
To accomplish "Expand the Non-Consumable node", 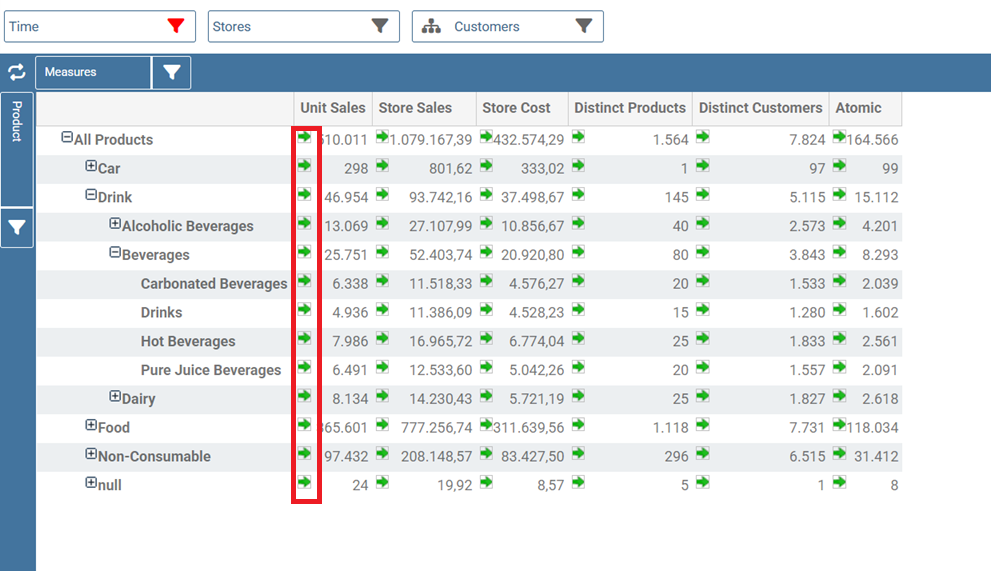I will click(91, 454).
